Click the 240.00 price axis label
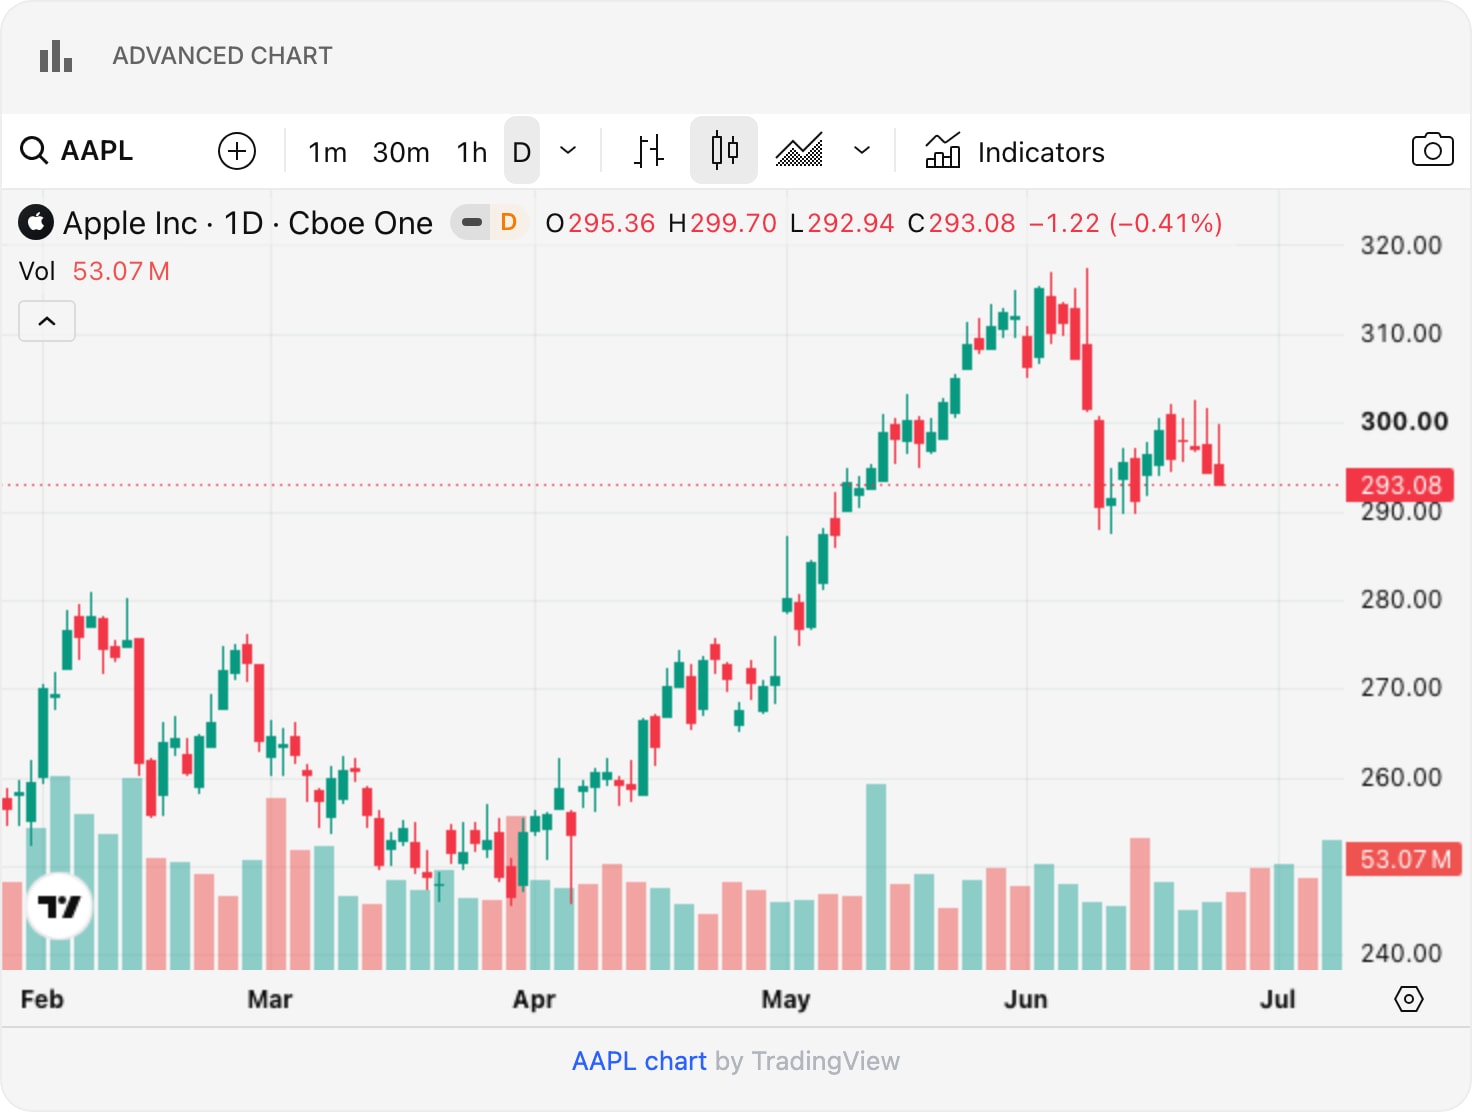This screenshot has width=1472, height=1112. point(1401,954)
